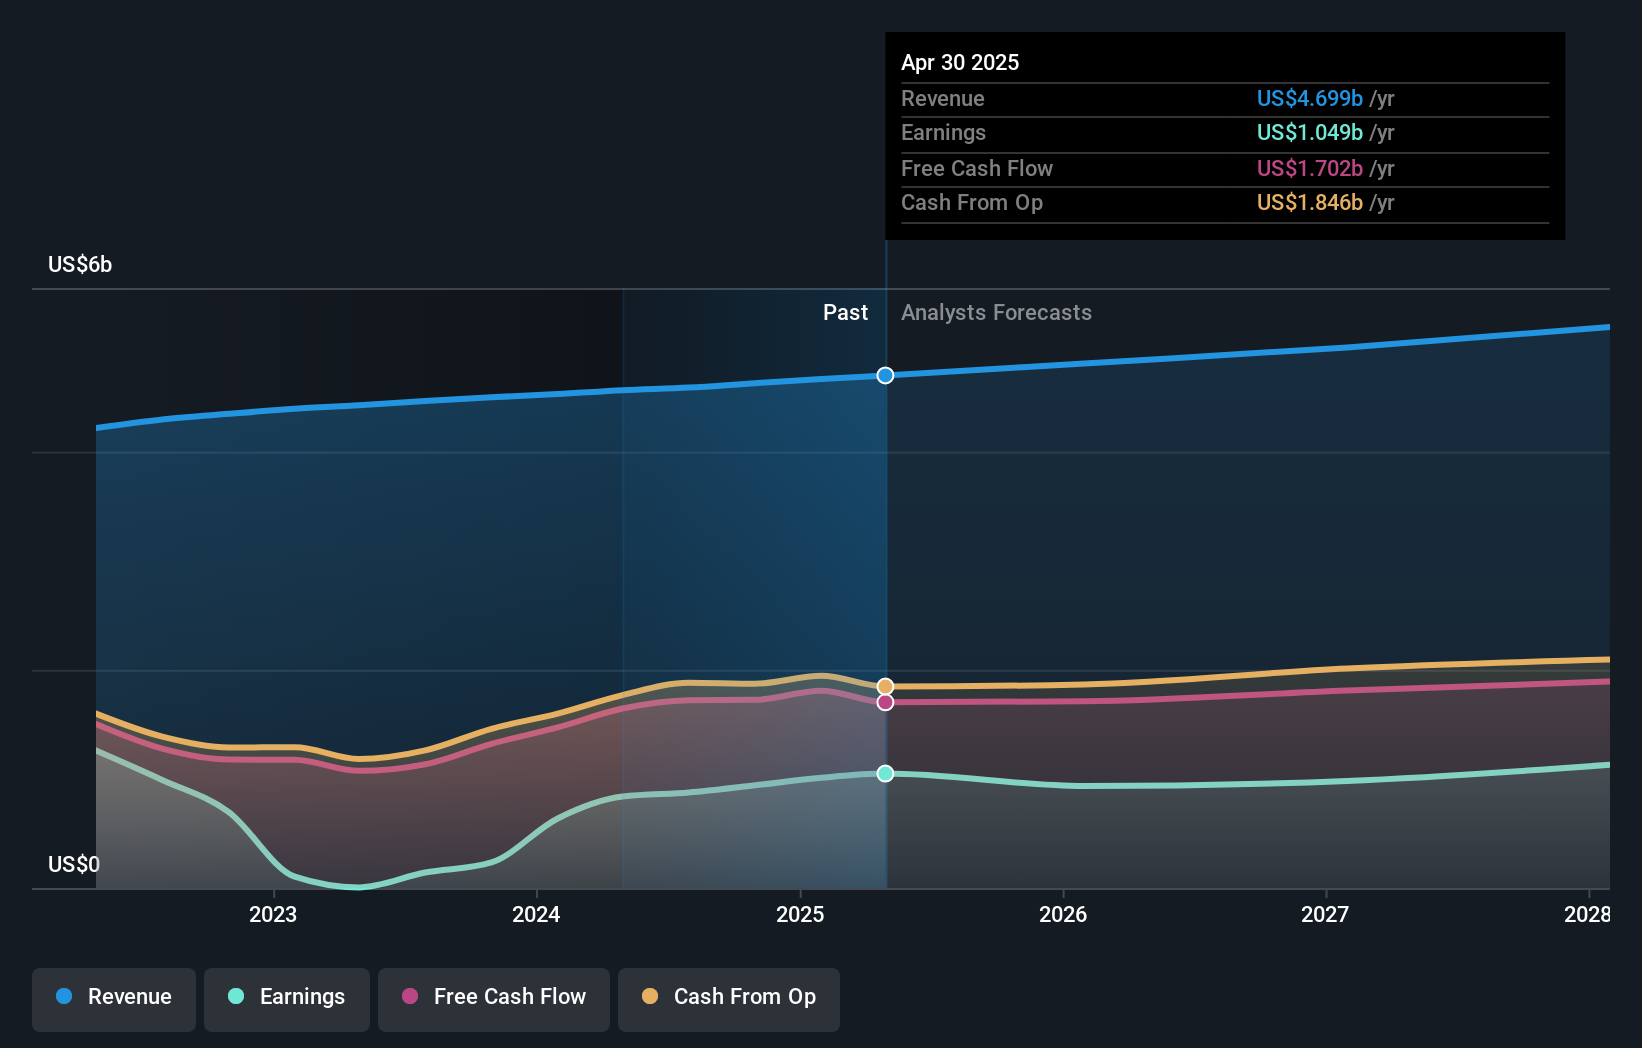
Task: Click the blue Revenue legend dot
Action: (64, 996)
